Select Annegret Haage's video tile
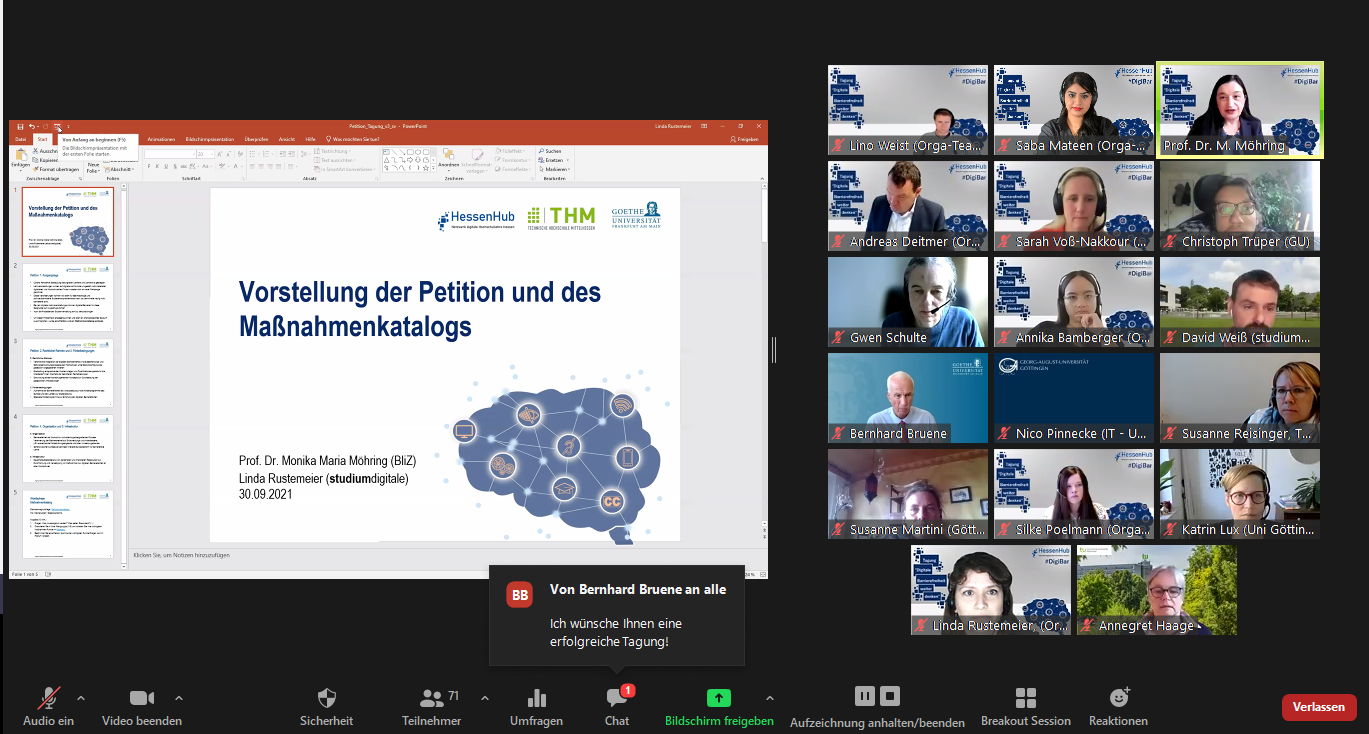This screenshot has width=1369, height=734. pyautogui.click(x=1156, y=589)
